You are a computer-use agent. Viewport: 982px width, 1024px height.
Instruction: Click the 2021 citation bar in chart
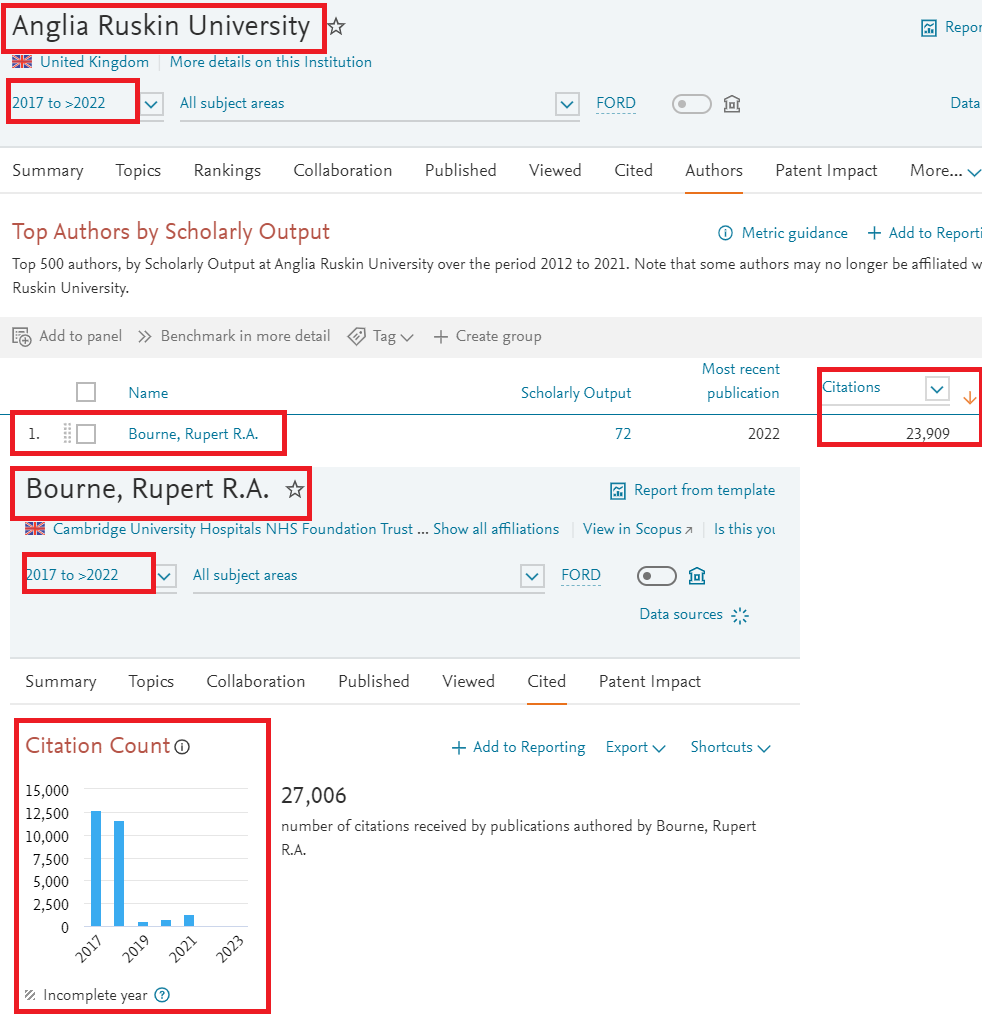[x=189, y=921]
